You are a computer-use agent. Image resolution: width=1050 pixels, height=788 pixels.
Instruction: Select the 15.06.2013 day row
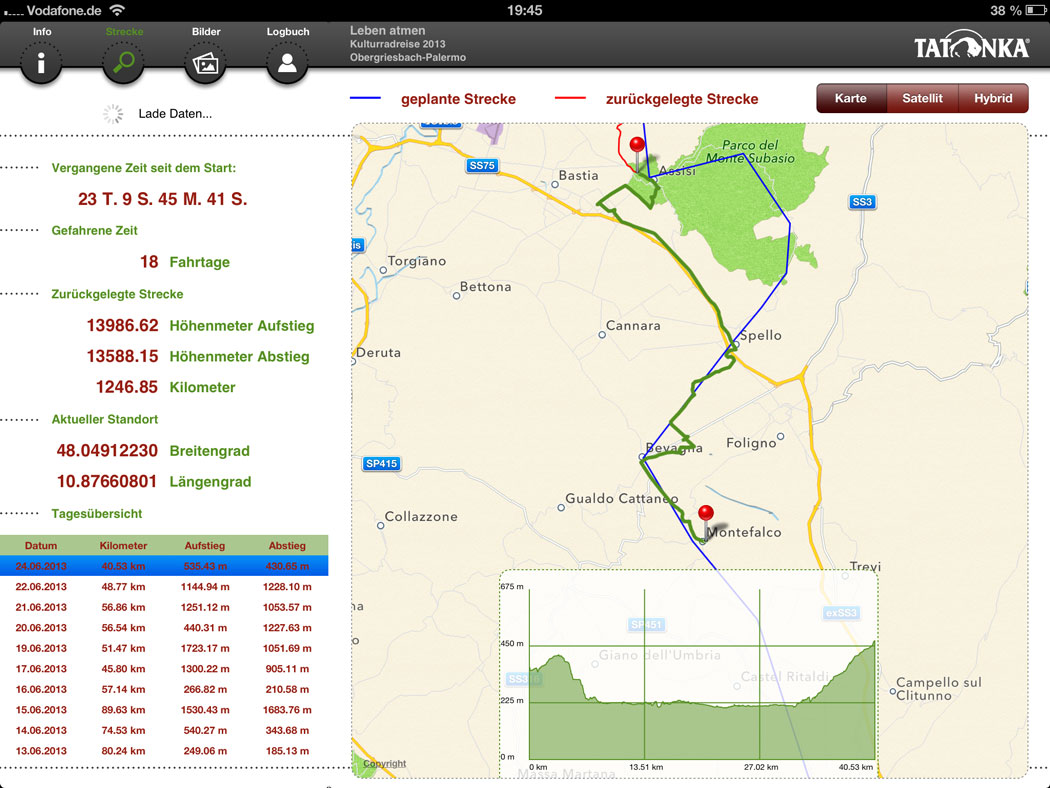pyautogui.click(x=164, y=710)
